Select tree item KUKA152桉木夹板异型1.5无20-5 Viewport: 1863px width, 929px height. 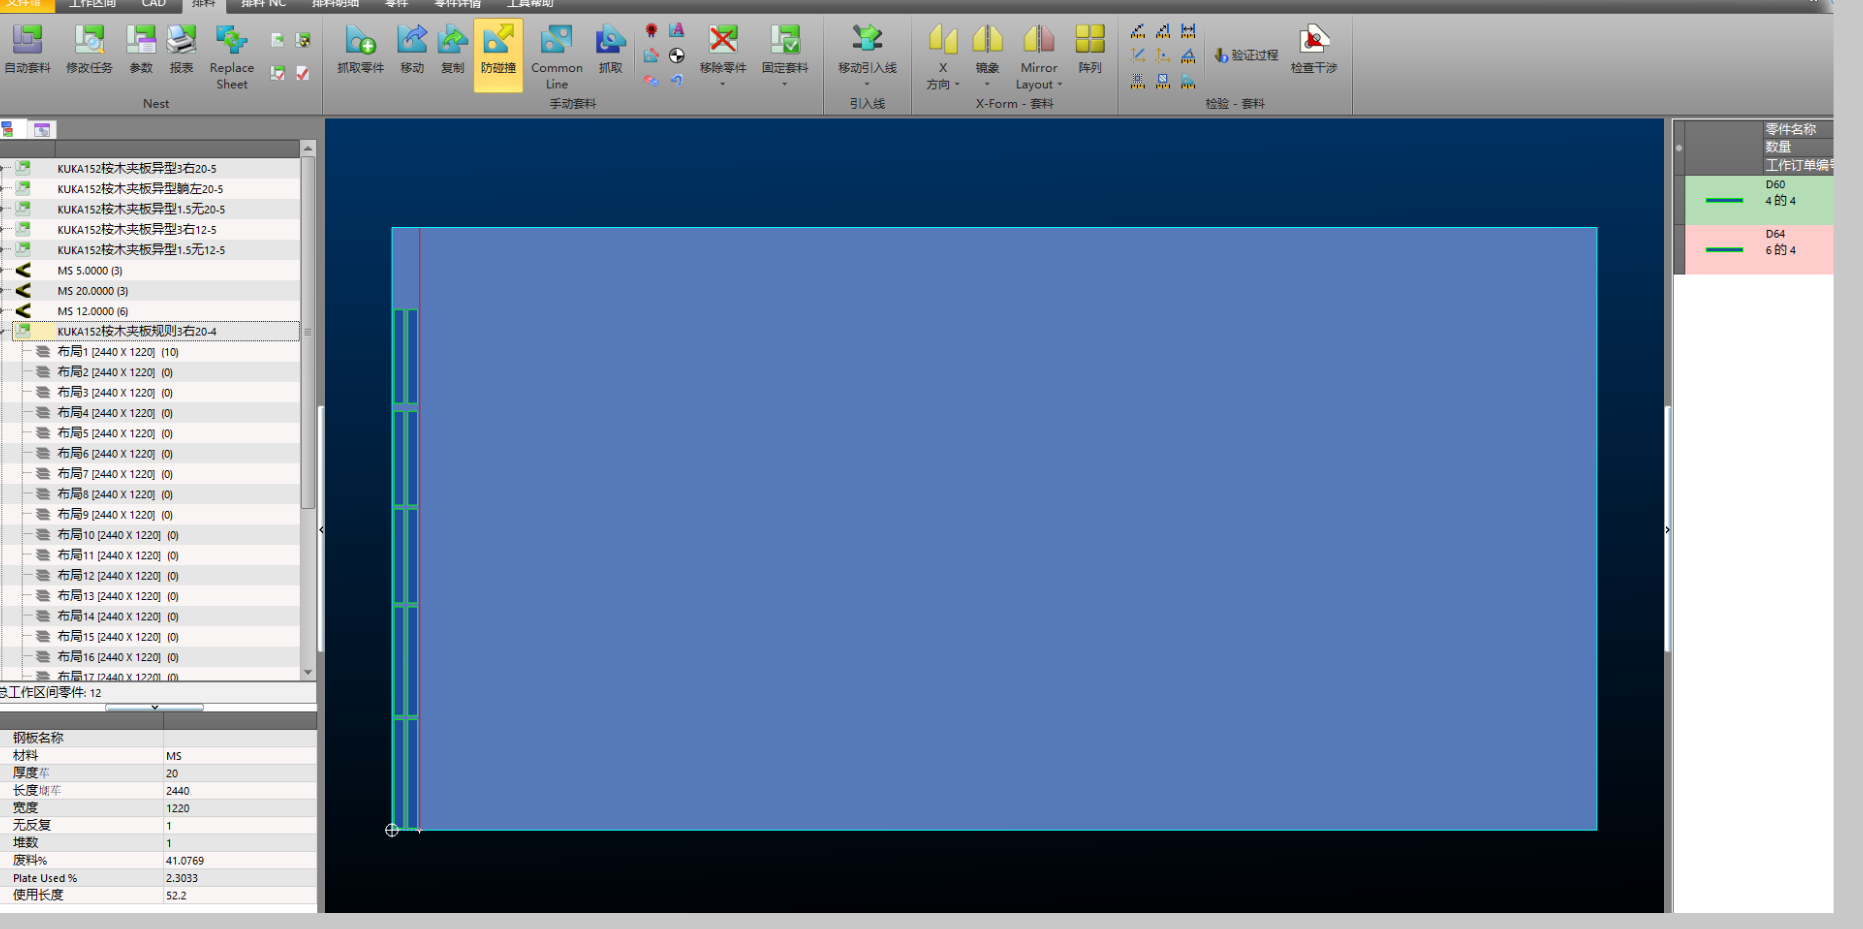141,210
